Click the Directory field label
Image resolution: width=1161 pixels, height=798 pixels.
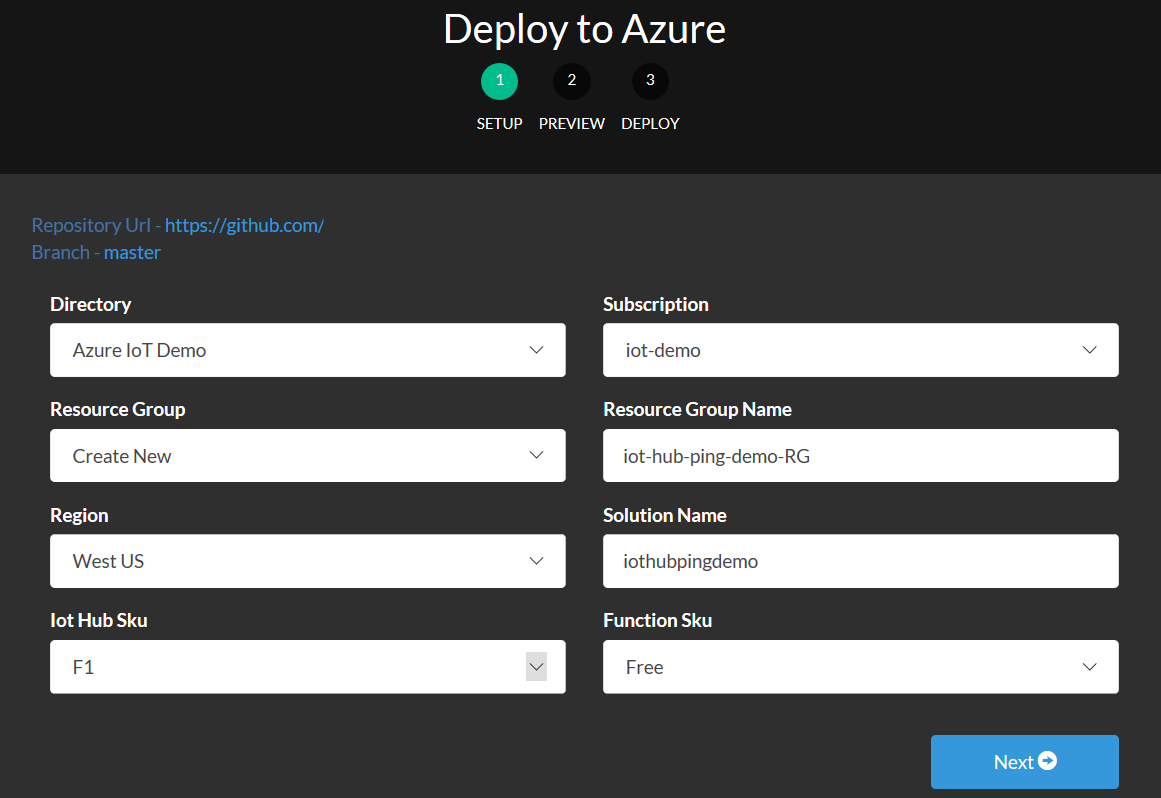(x=90, y=304)
